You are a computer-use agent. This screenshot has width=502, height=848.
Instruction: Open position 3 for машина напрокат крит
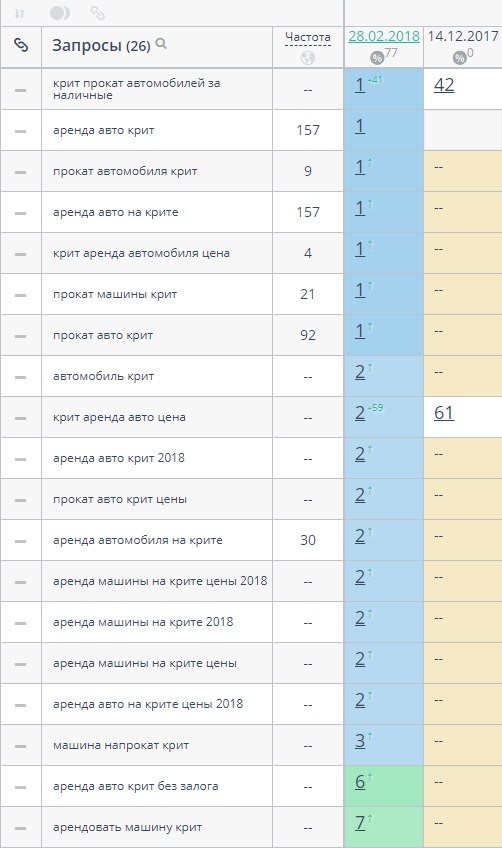tap(360, 740)
